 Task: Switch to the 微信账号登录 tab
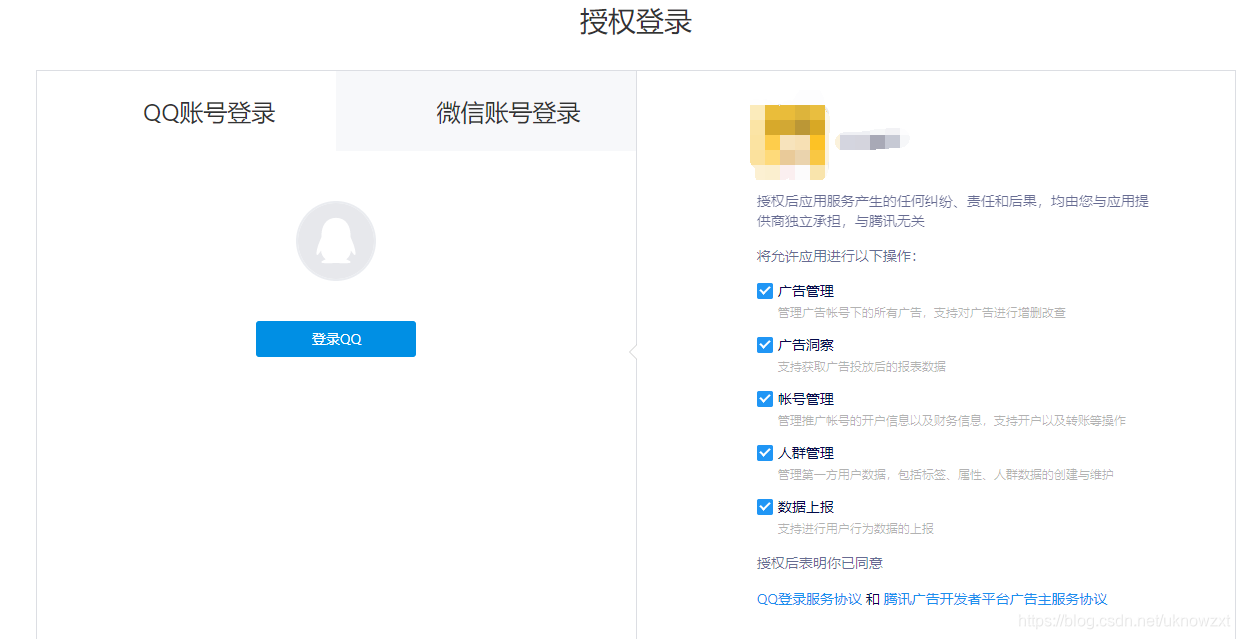pos(508,113)
